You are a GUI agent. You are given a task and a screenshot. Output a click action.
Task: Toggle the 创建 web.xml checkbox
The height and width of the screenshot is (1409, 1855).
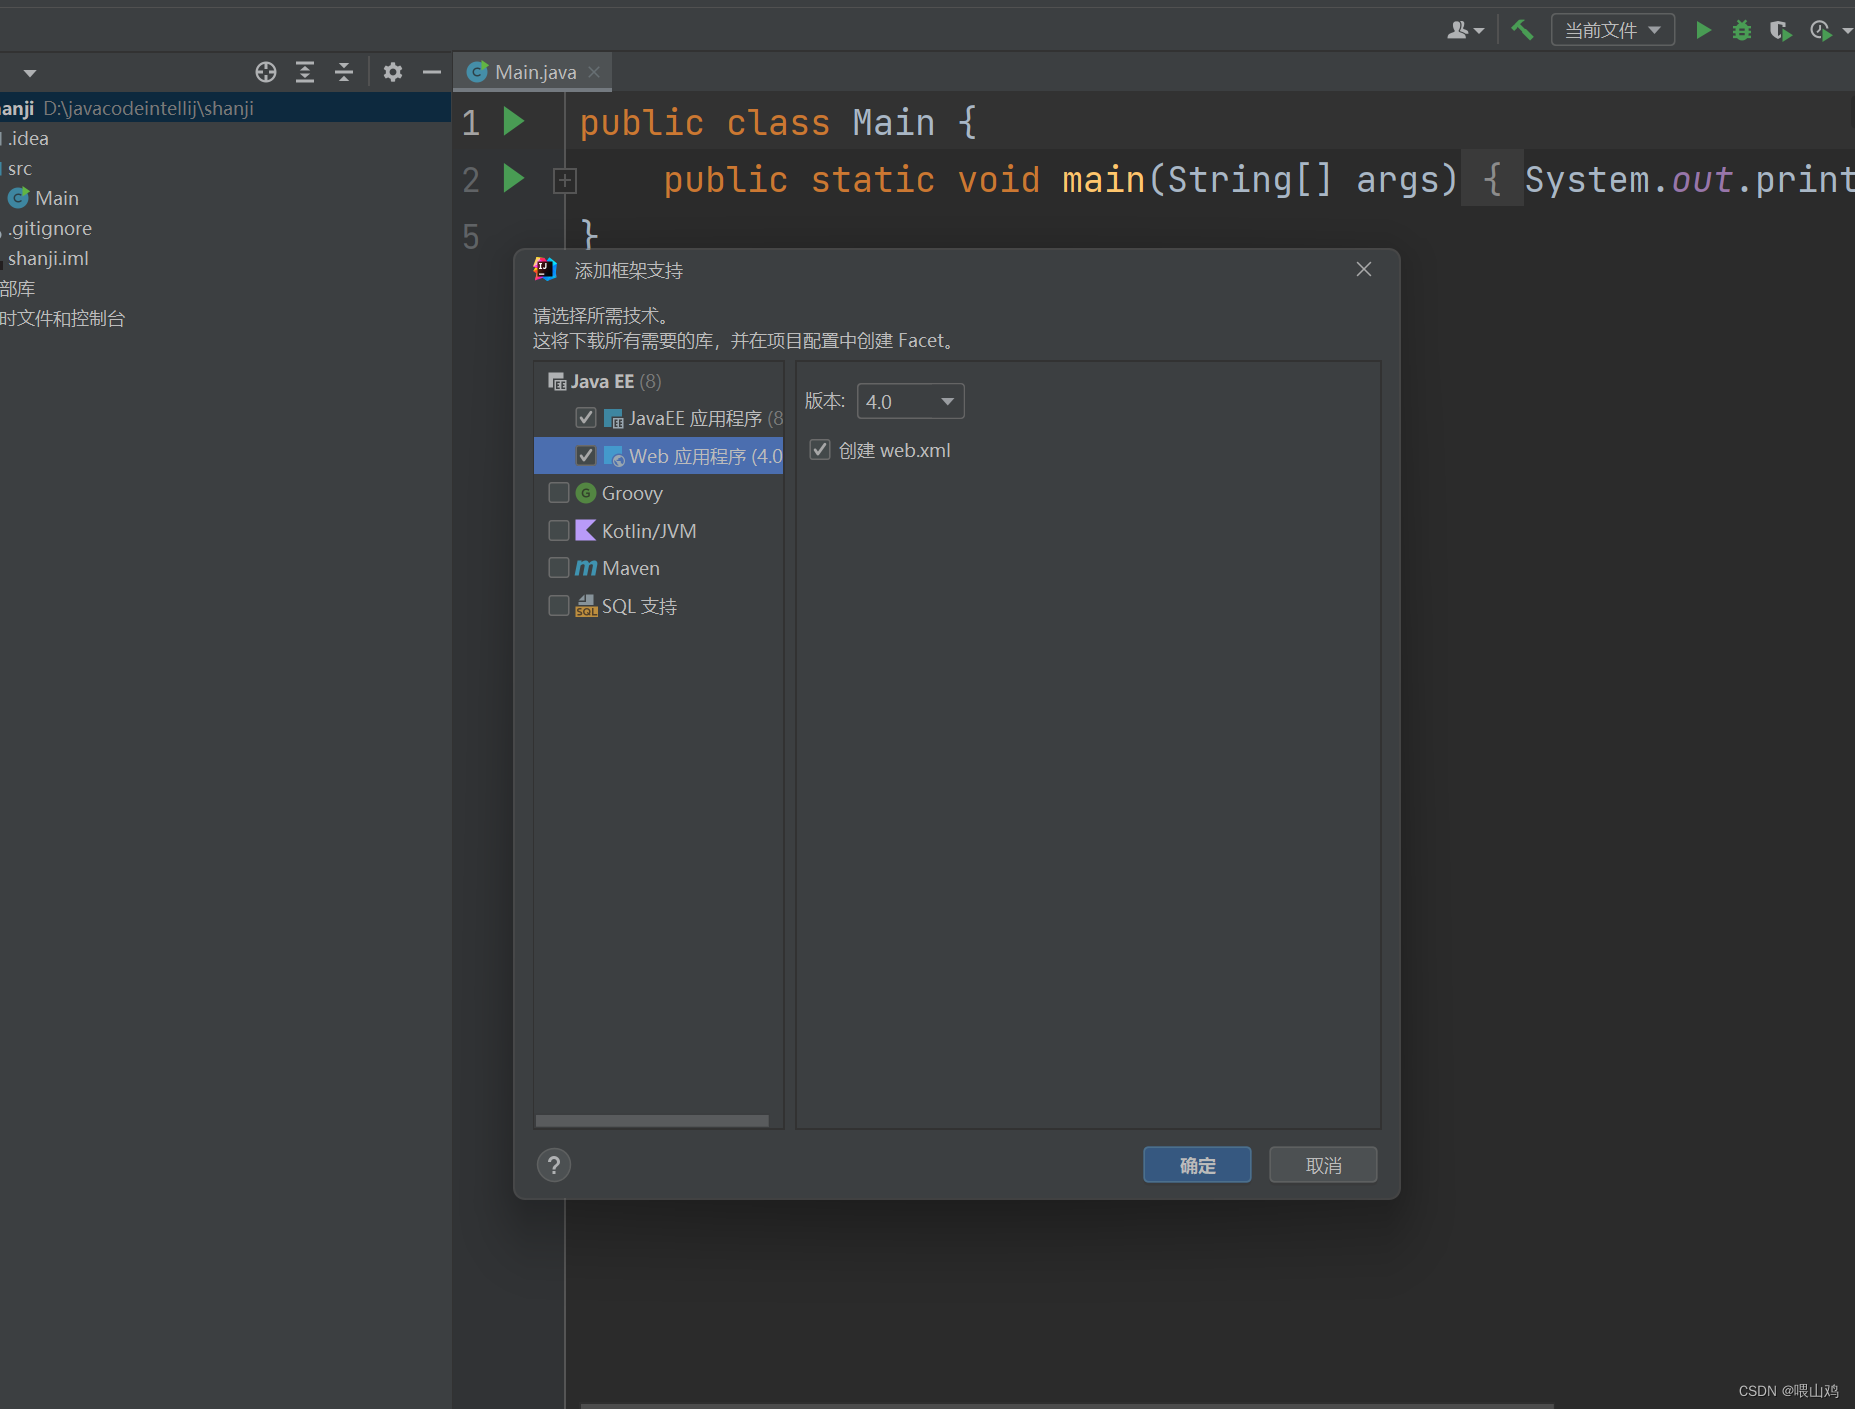(820, 450)
